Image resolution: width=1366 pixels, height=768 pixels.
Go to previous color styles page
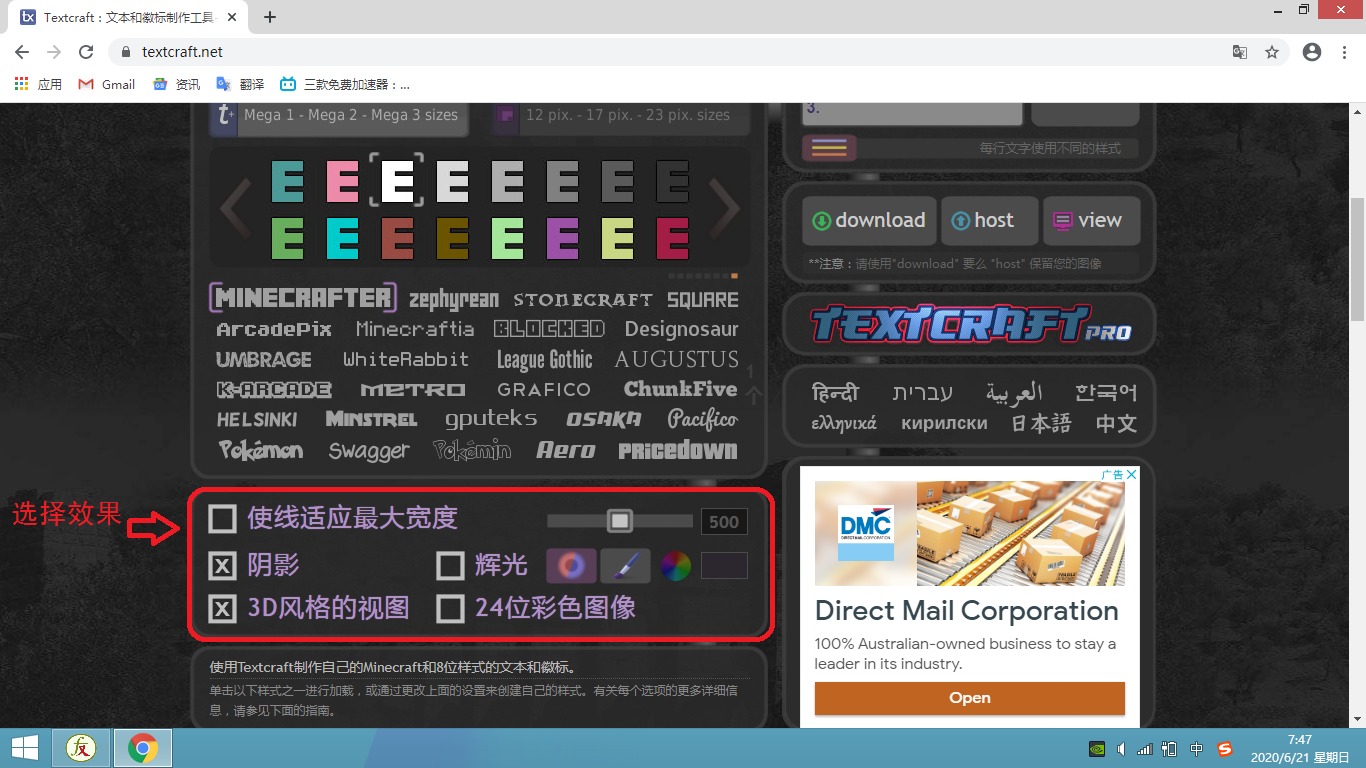[235, 208]
